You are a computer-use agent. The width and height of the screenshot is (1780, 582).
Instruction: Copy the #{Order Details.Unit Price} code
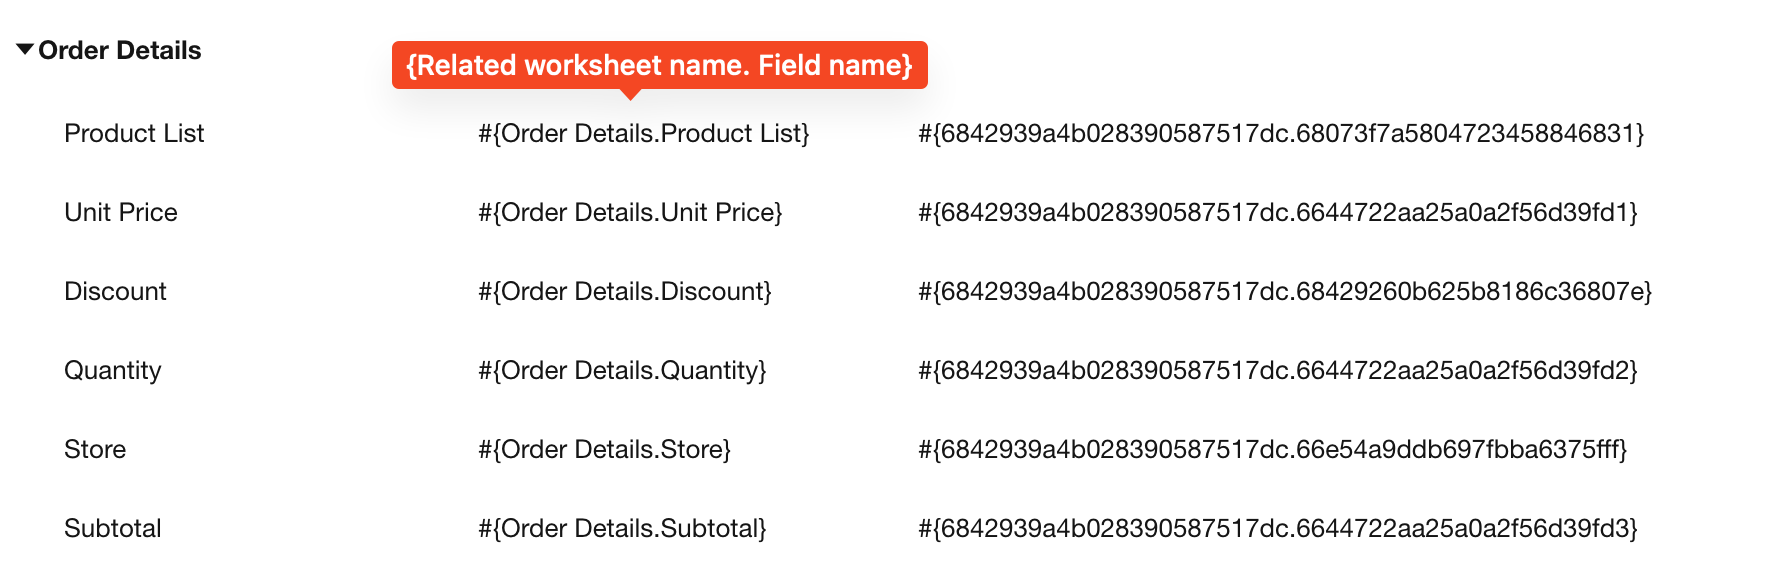(630, 212)
